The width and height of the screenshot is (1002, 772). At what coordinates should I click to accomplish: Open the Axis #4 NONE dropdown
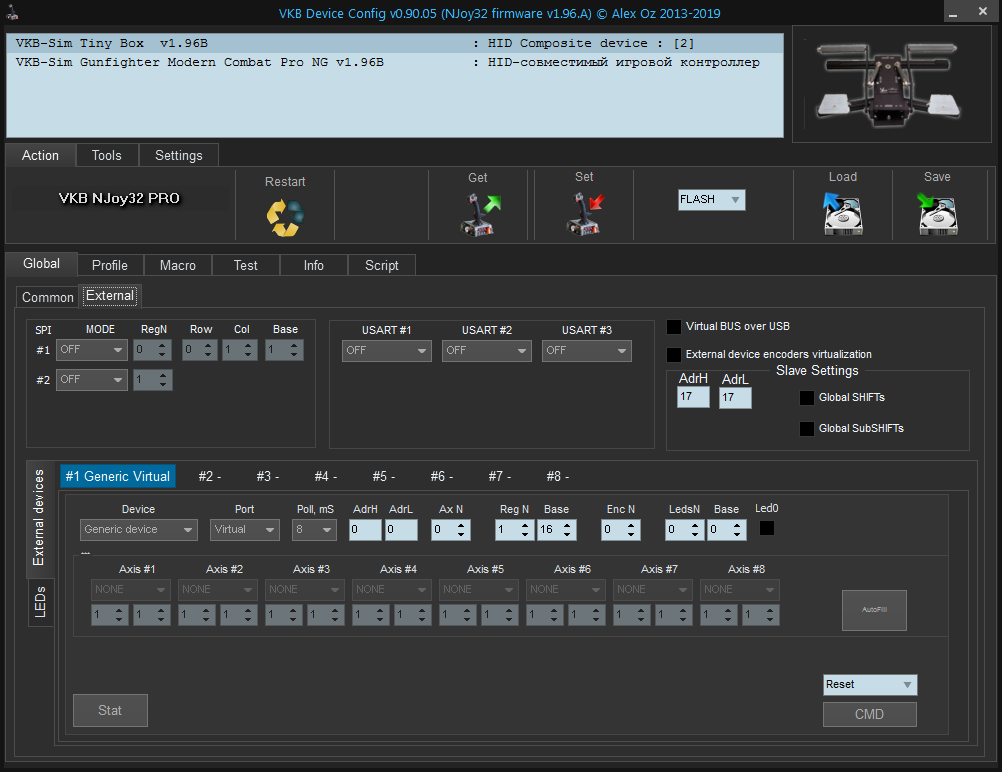pyautogui.click(x=391, y=590)
